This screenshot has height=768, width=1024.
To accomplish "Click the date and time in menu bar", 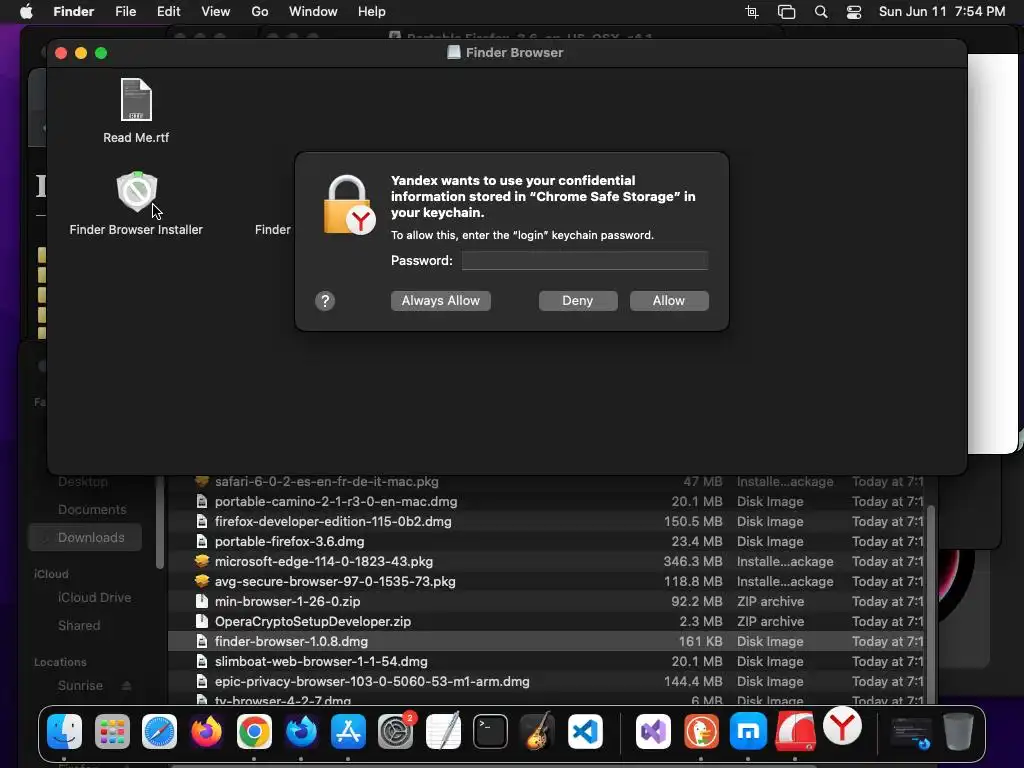I will tap(942, 12).
